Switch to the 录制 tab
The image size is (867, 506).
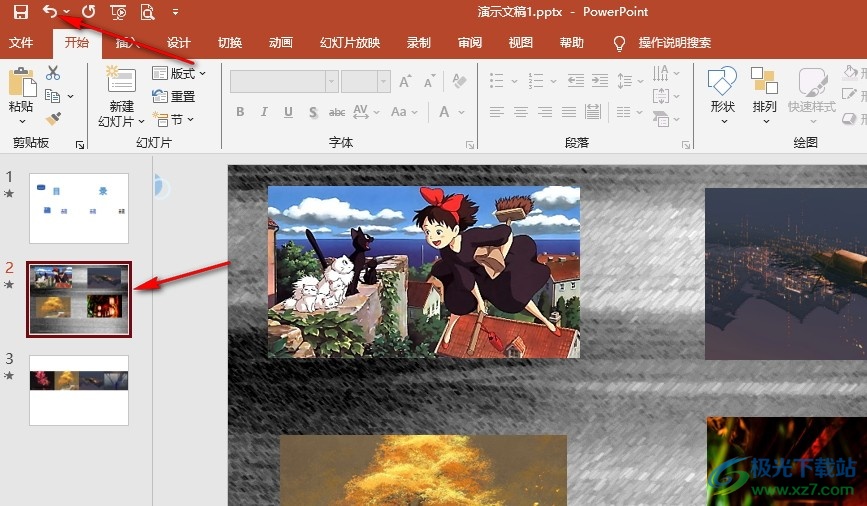419,43
